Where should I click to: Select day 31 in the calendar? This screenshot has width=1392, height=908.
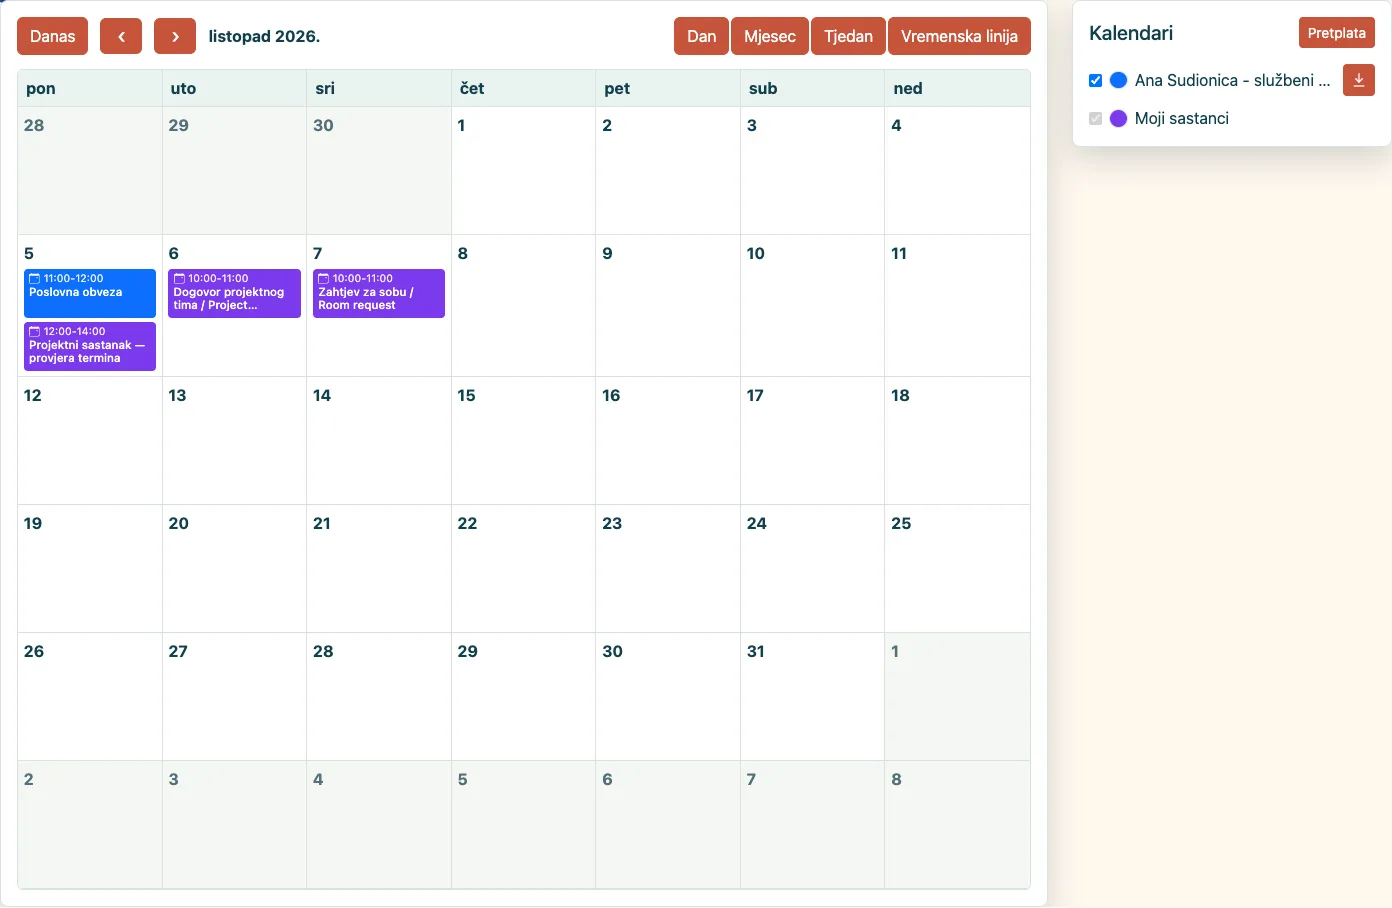click(812, 696)
